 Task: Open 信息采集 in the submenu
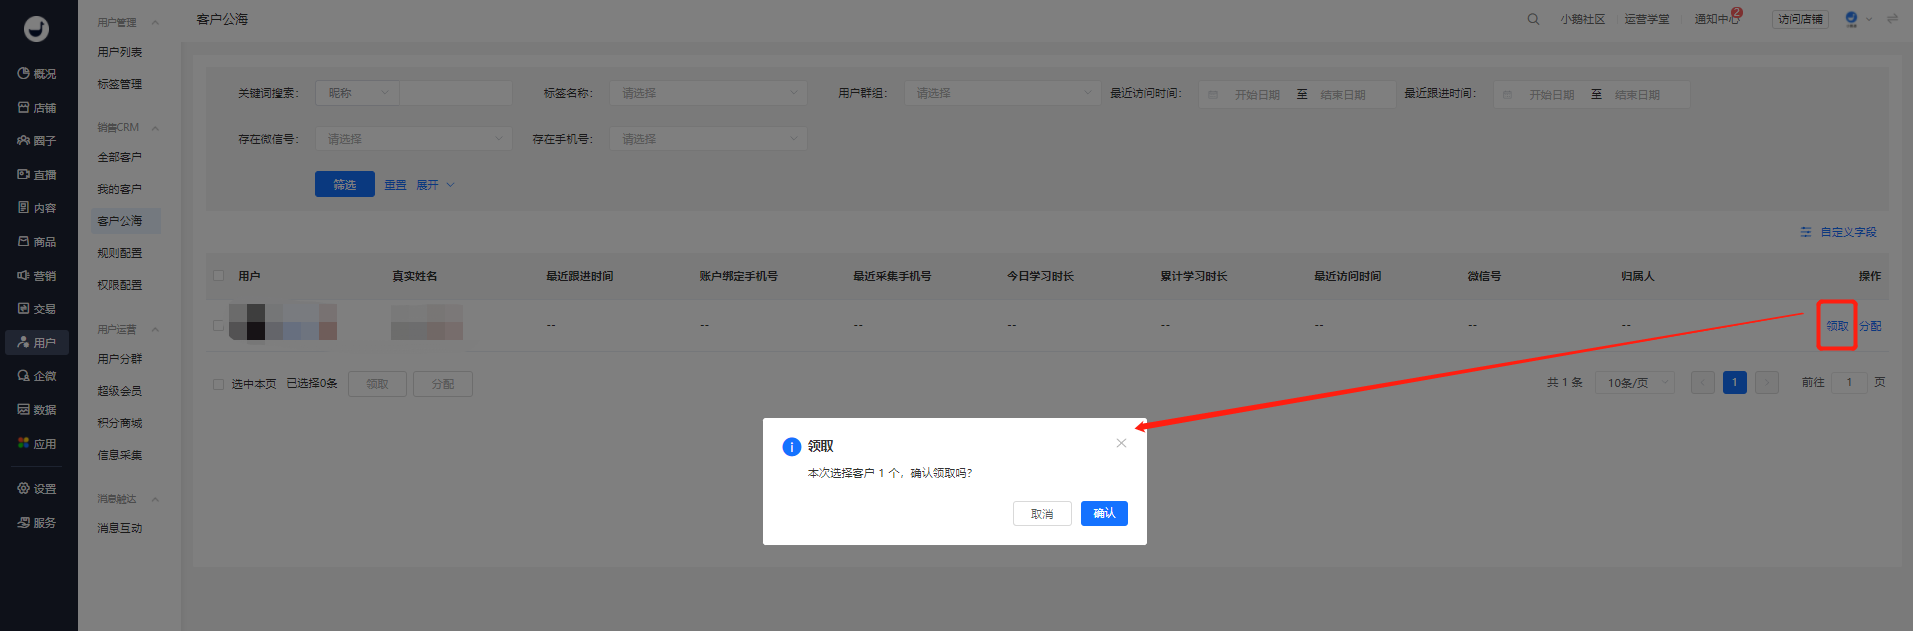click(x=120, y=455)
